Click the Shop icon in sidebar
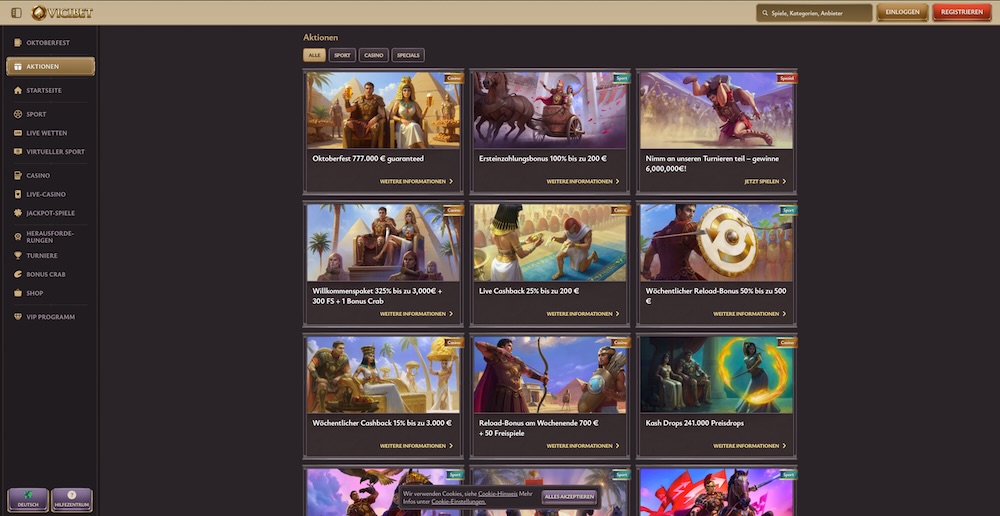The height and width of the screenshot is (516, 1000). (x=18, y=293)
